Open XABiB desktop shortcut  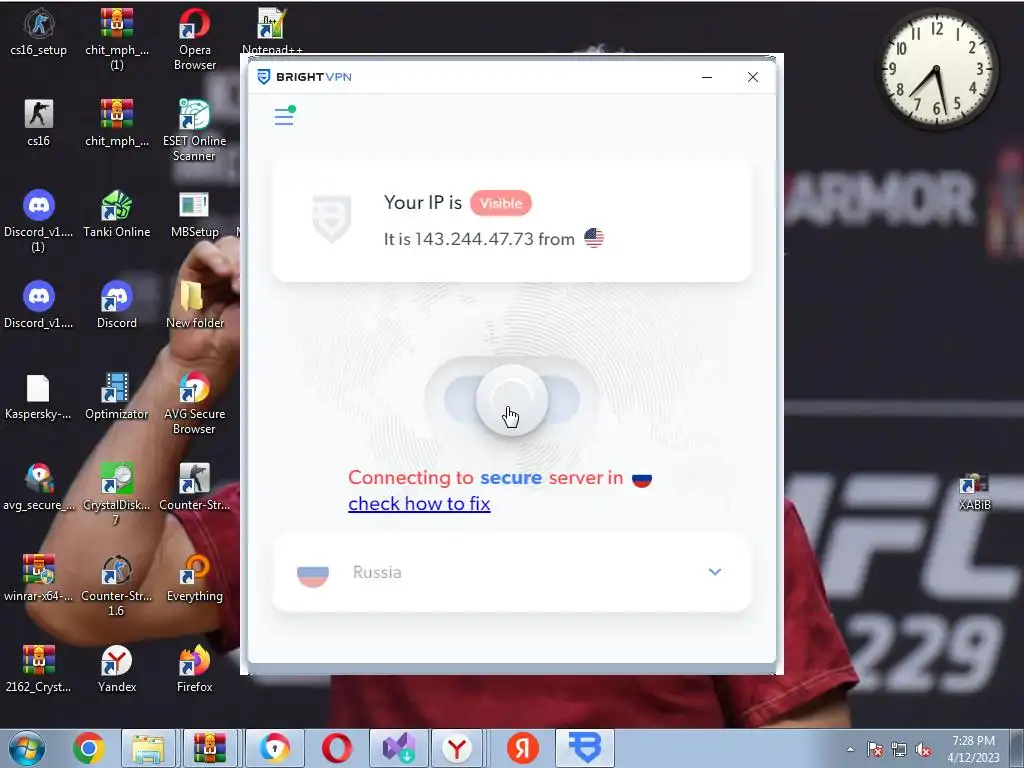[974, 493]
